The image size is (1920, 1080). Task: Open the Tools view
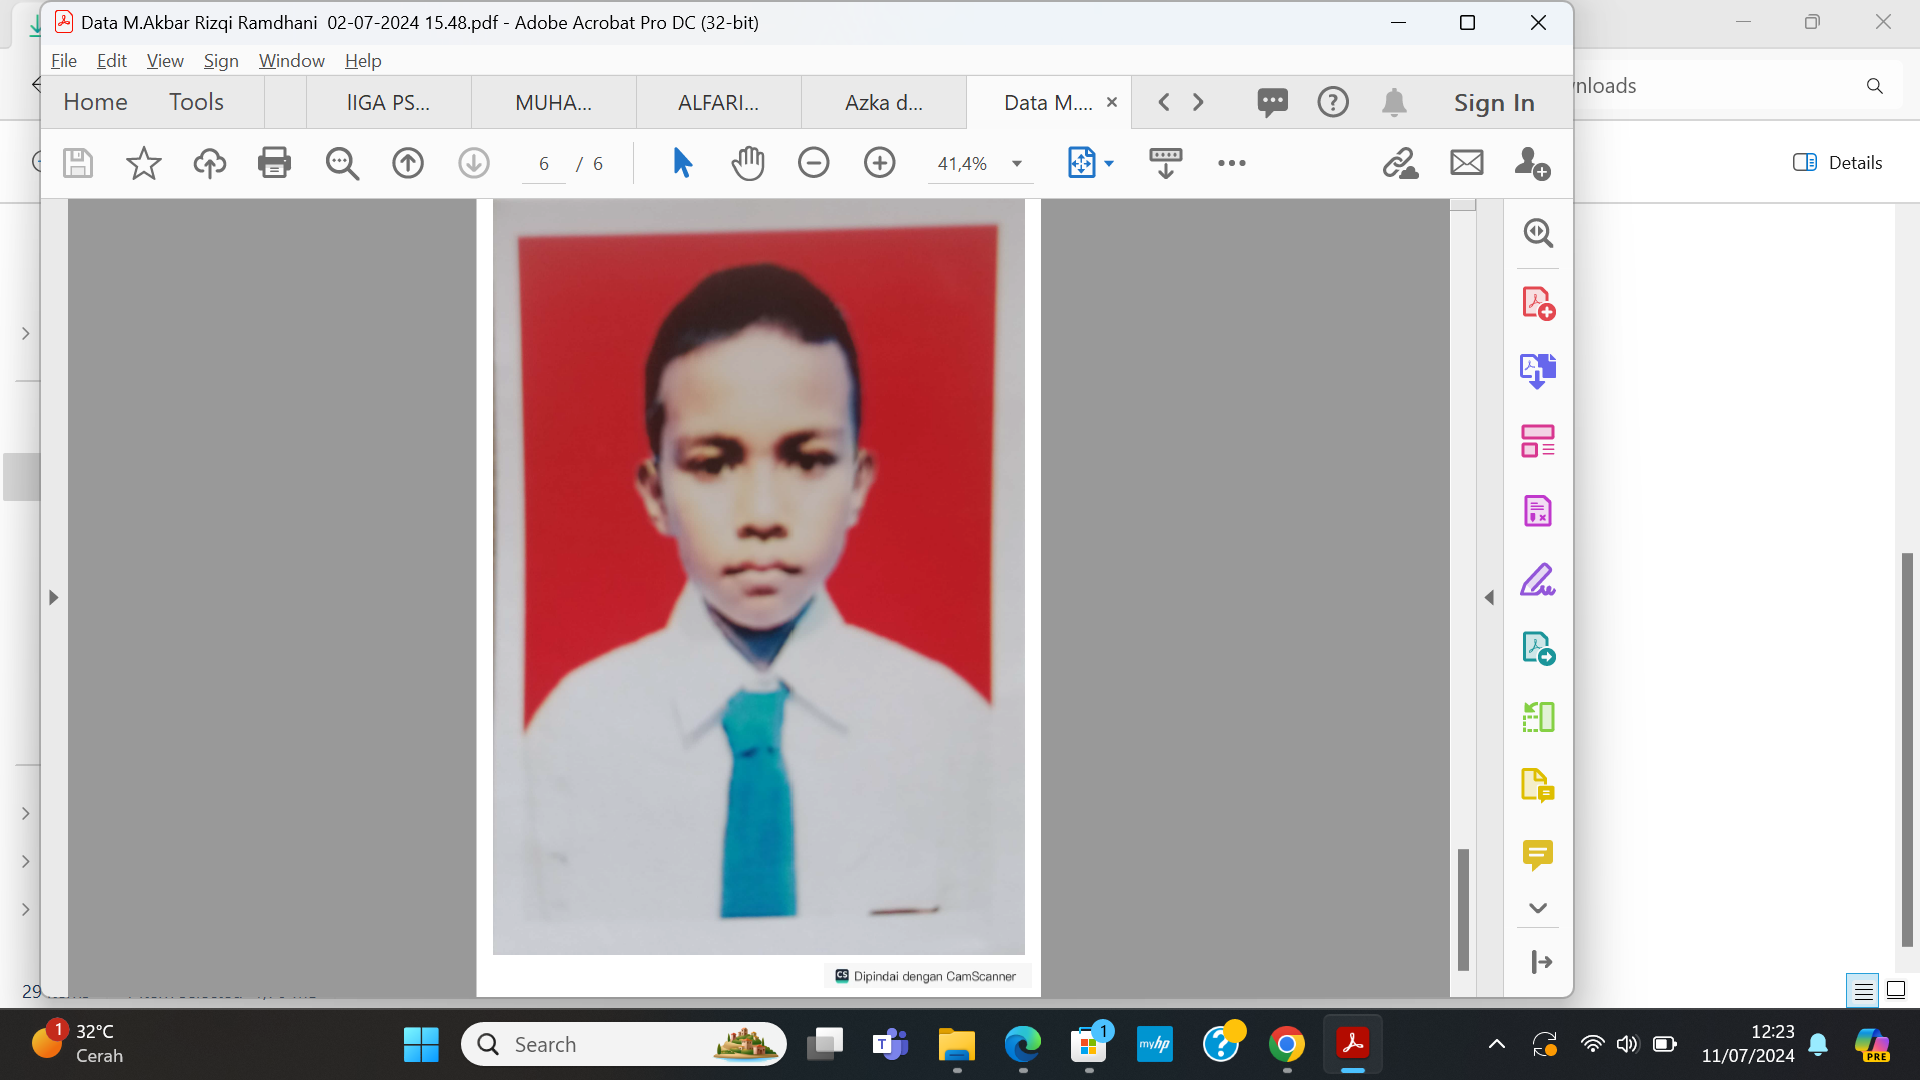pos(196,102)
